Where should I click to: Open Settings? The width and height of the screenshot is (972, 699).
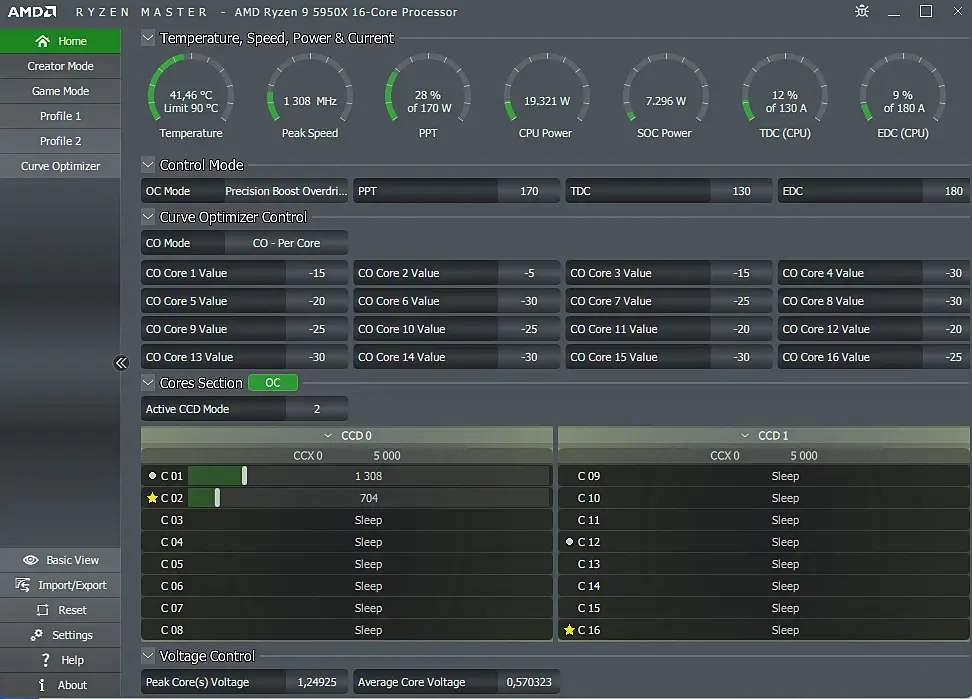click(60, 635)
